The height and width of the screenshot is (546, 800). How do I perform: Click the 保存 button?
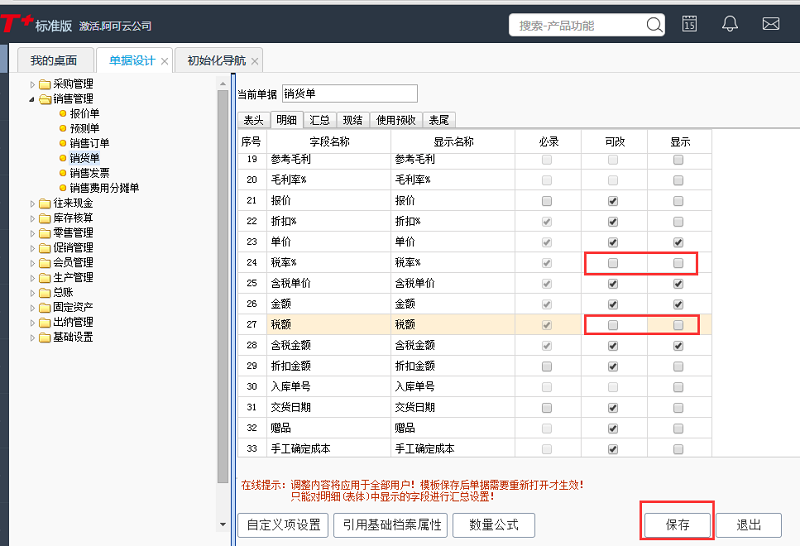[677, 525]
